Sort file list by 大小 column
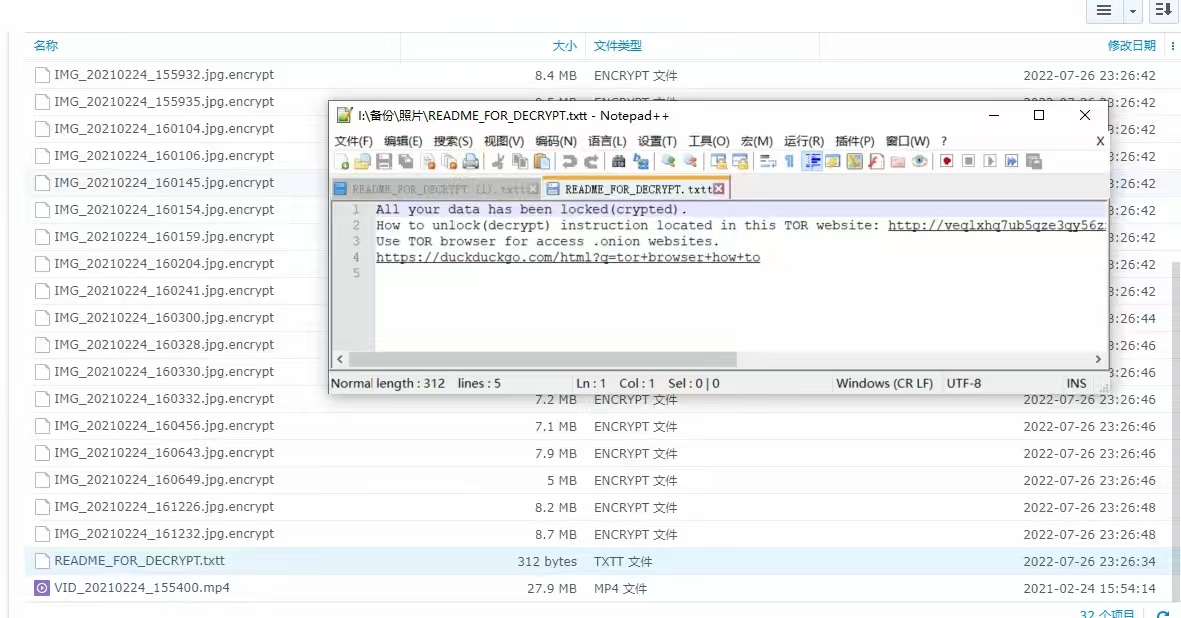Viewport: 1181px width, 618px height. click(x=564, y=46)
